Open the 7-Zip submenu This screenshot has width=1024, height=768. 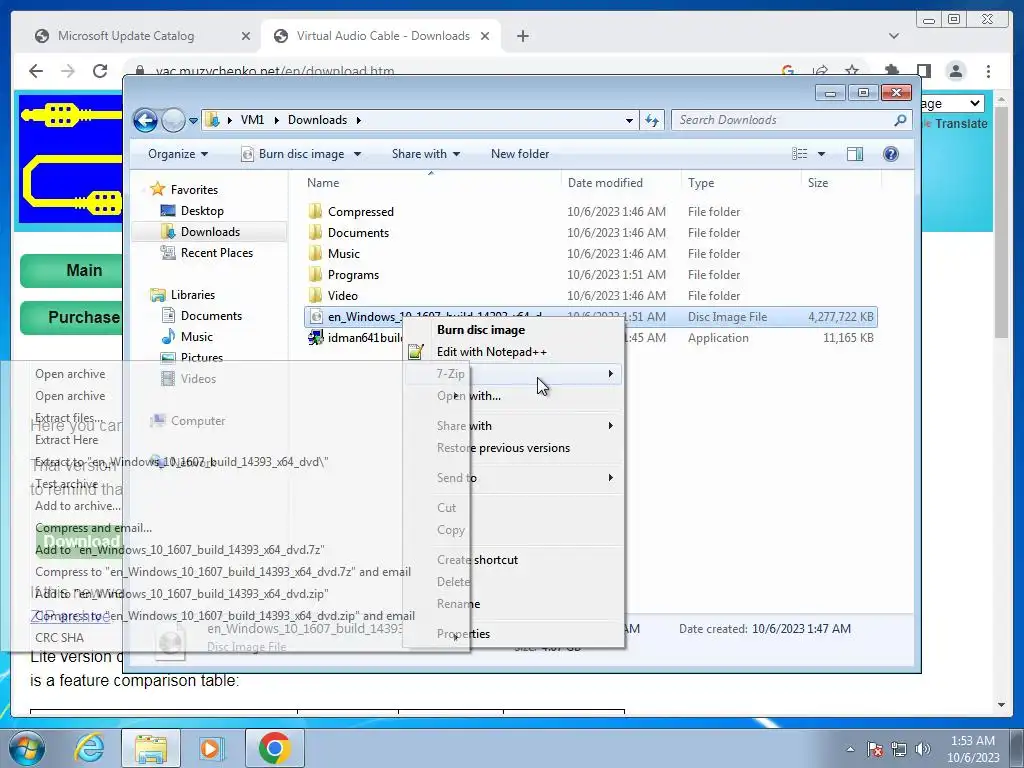point(513,374)
